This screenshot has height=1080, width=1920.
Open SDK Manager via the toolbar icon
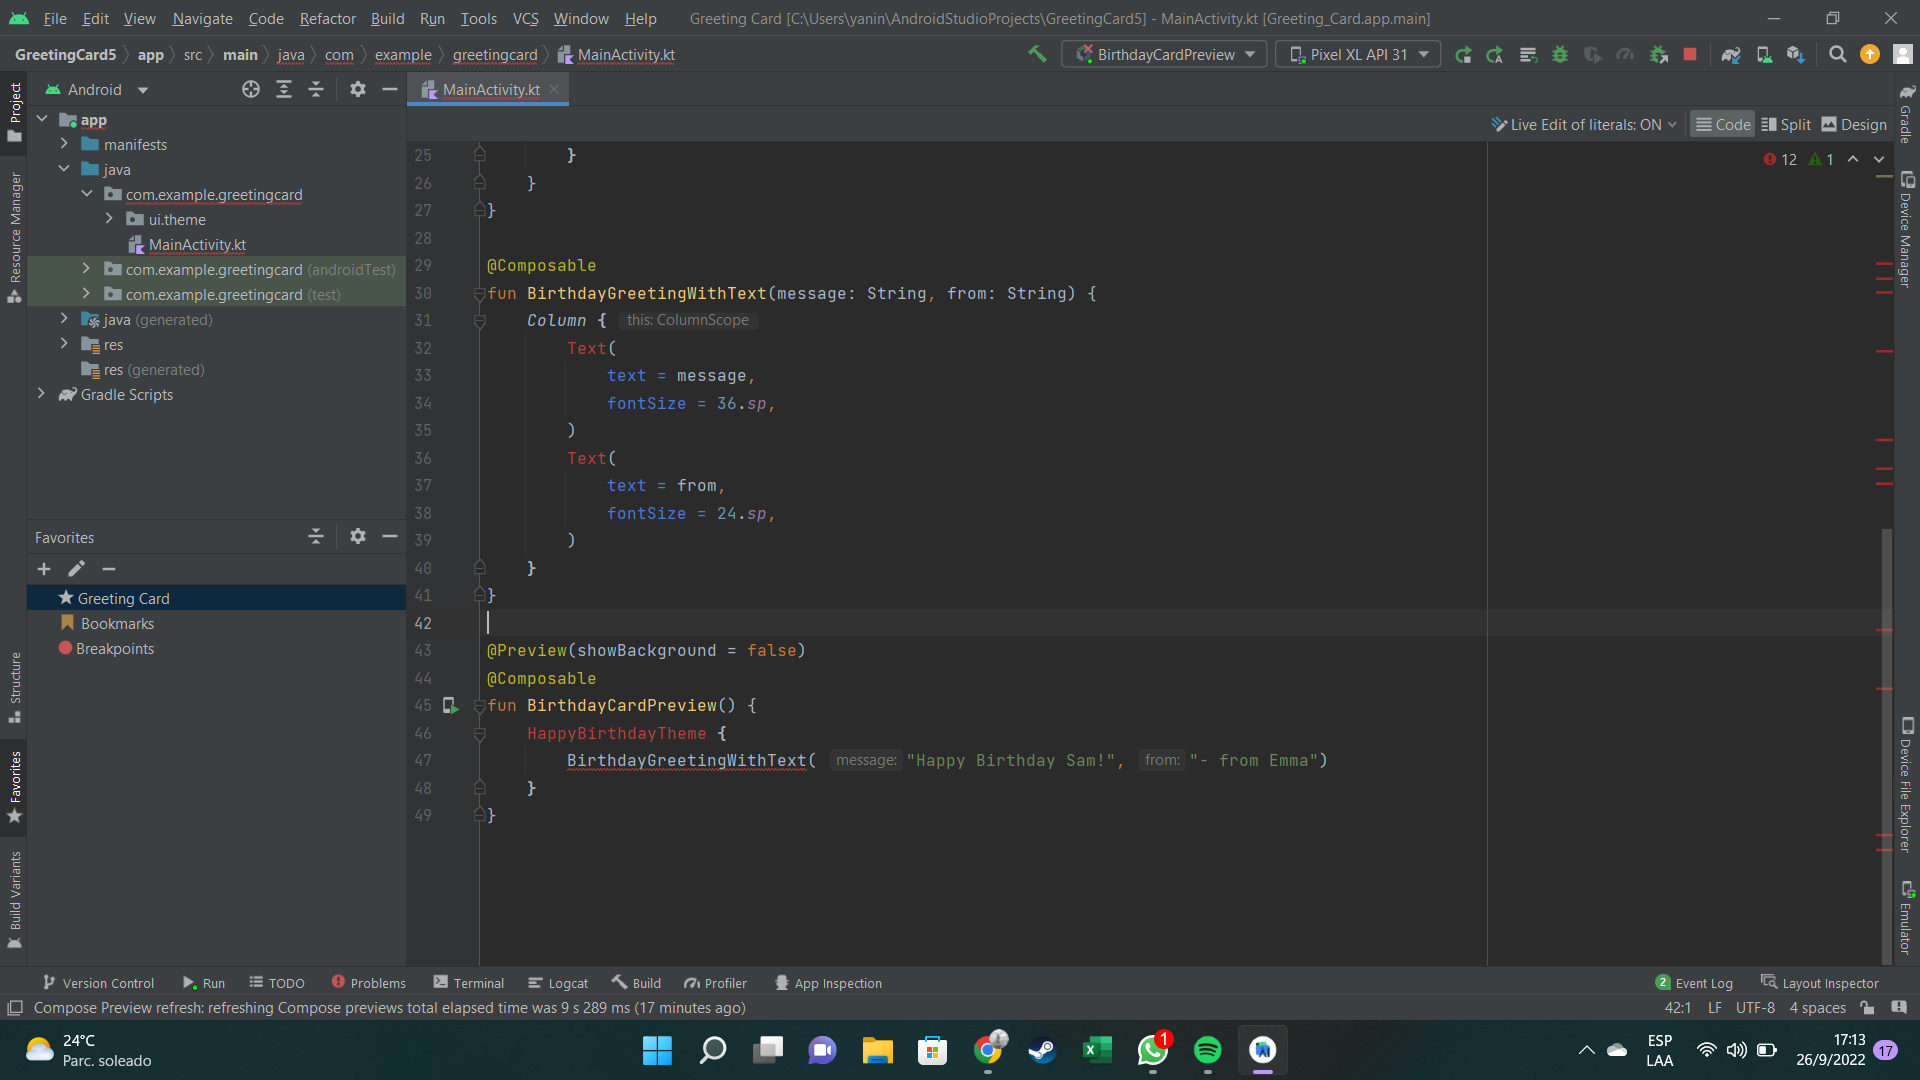tap(1795, 54)
